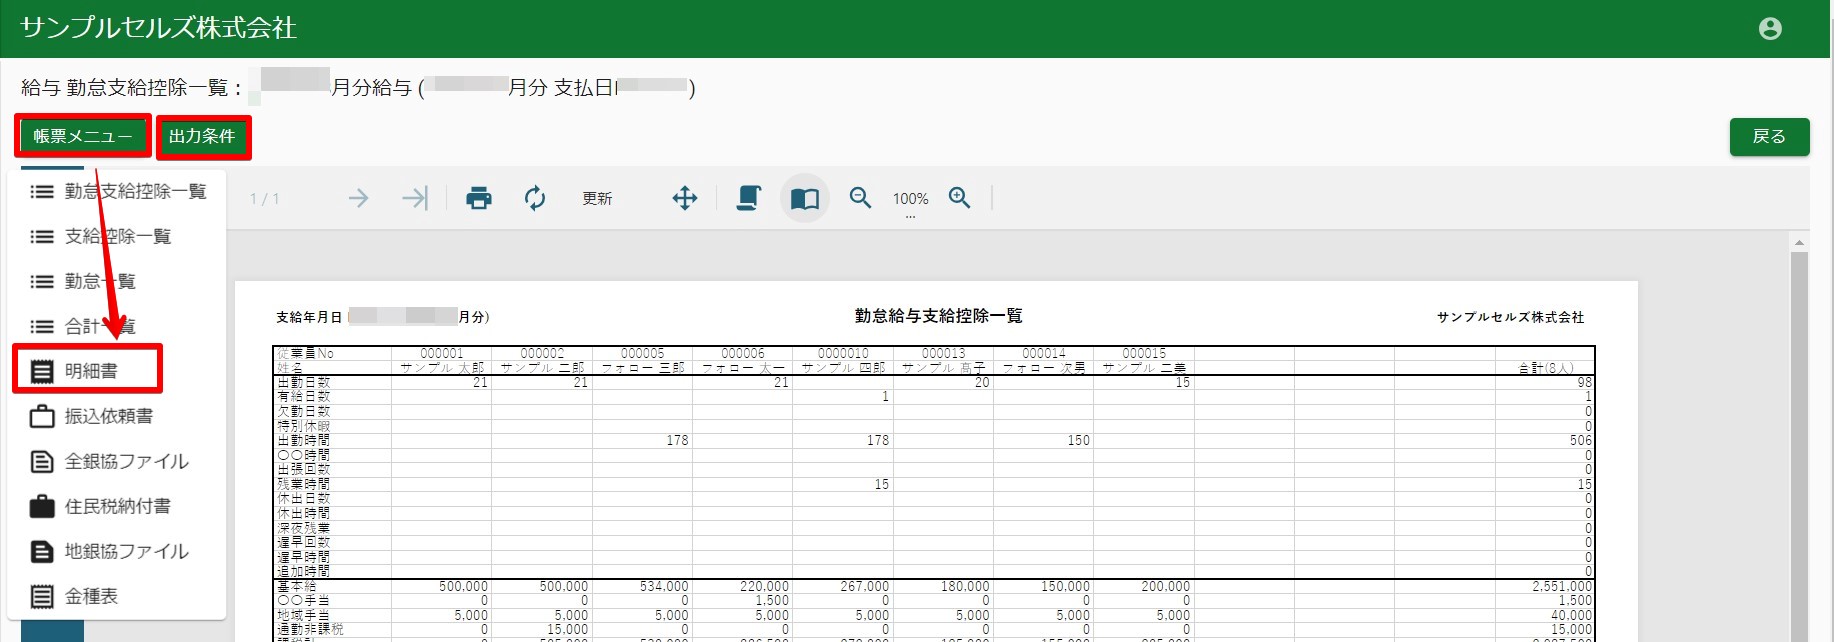
Task: Click the list icon beside 合計一覧
Action: [x=42, y=326]
